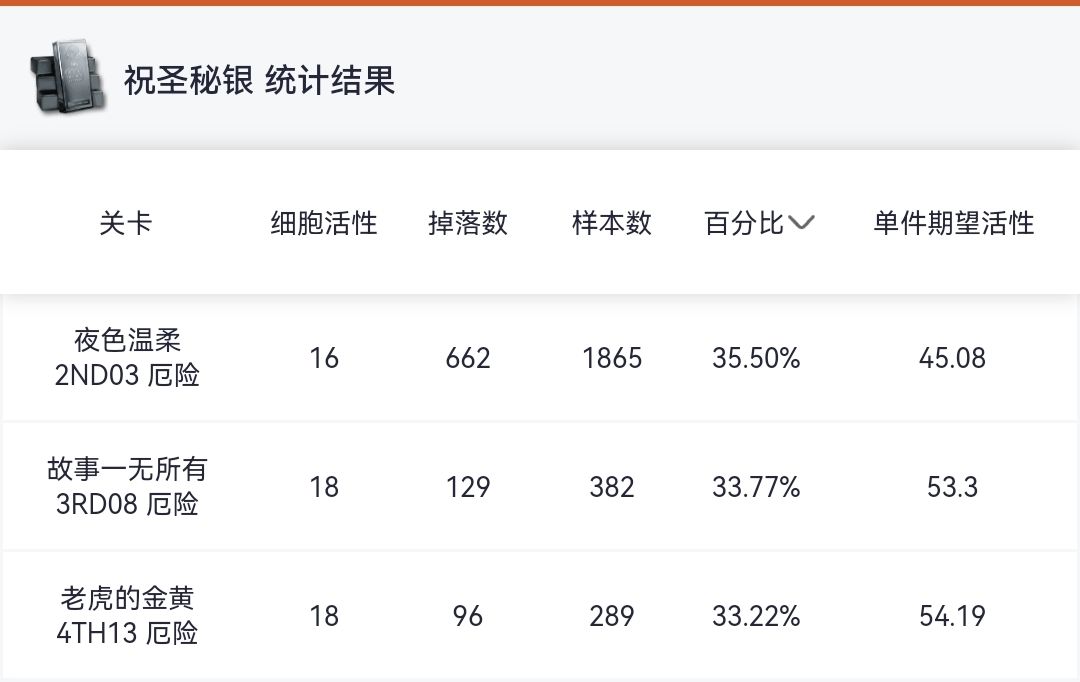Image resolution: width=1080 pixels, height=682 pixels.
Task: Open the 夜色温柔 2ND03 厄险 stage
Action: pyautogui.click(x=127, y=358)
